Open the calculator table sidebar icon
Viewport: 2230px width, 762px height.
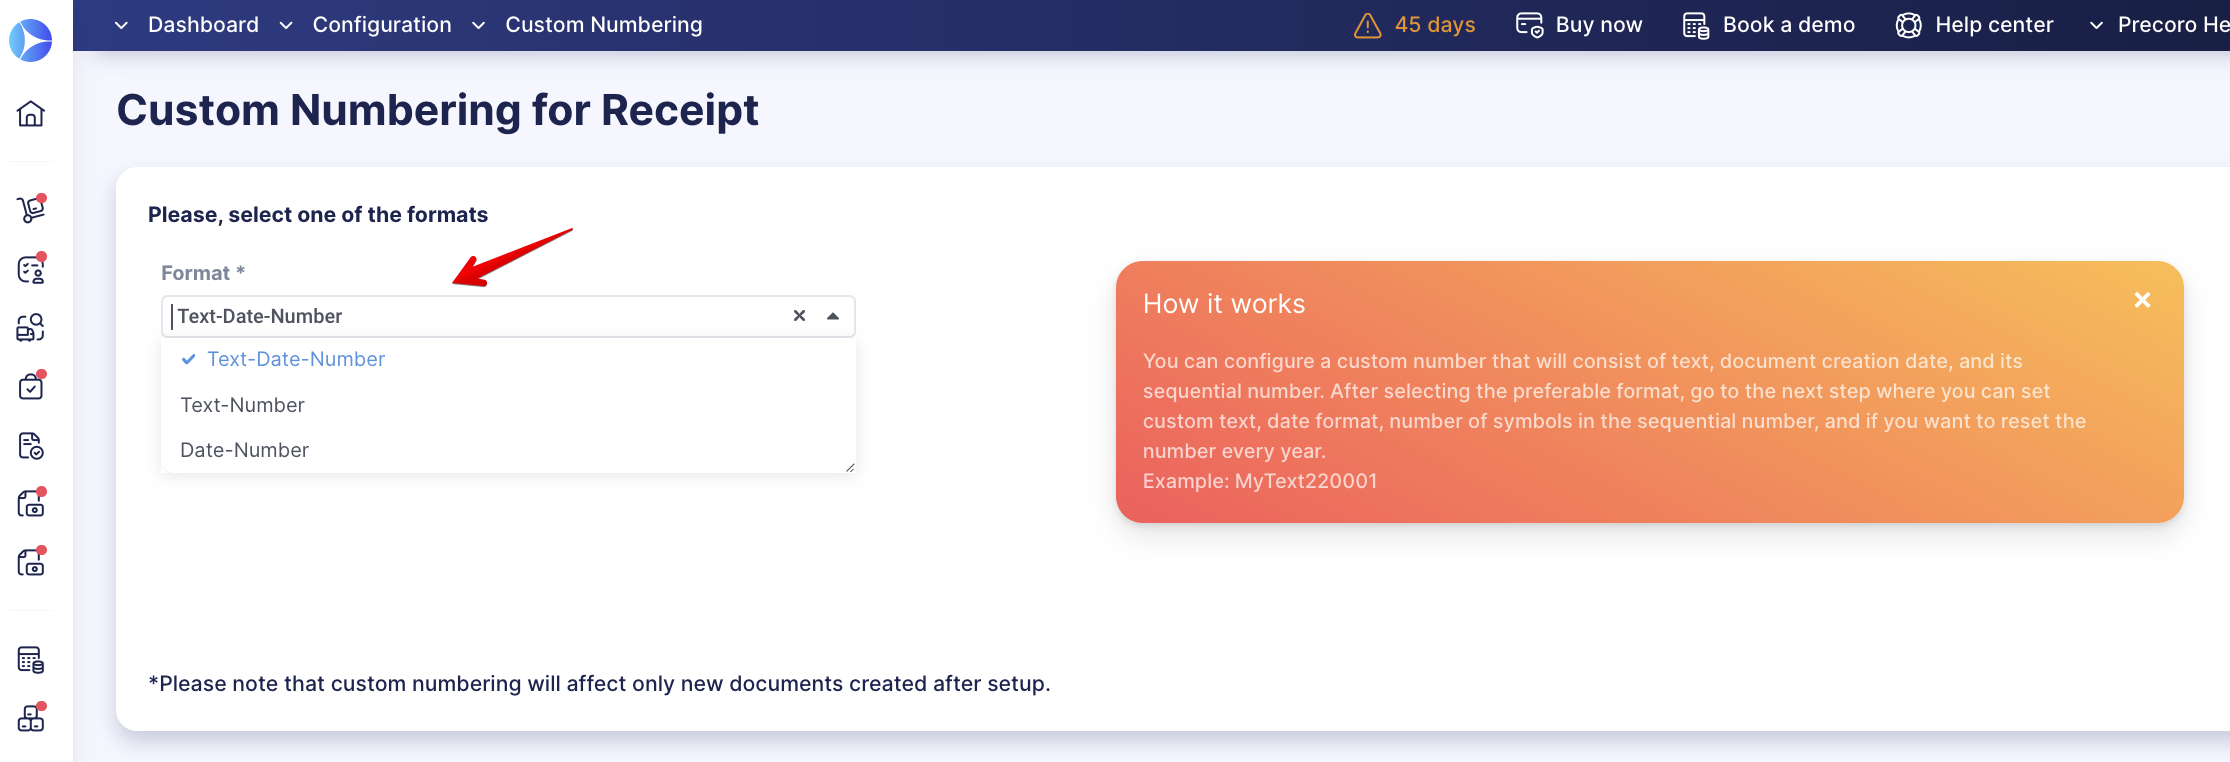coord(31,660)
